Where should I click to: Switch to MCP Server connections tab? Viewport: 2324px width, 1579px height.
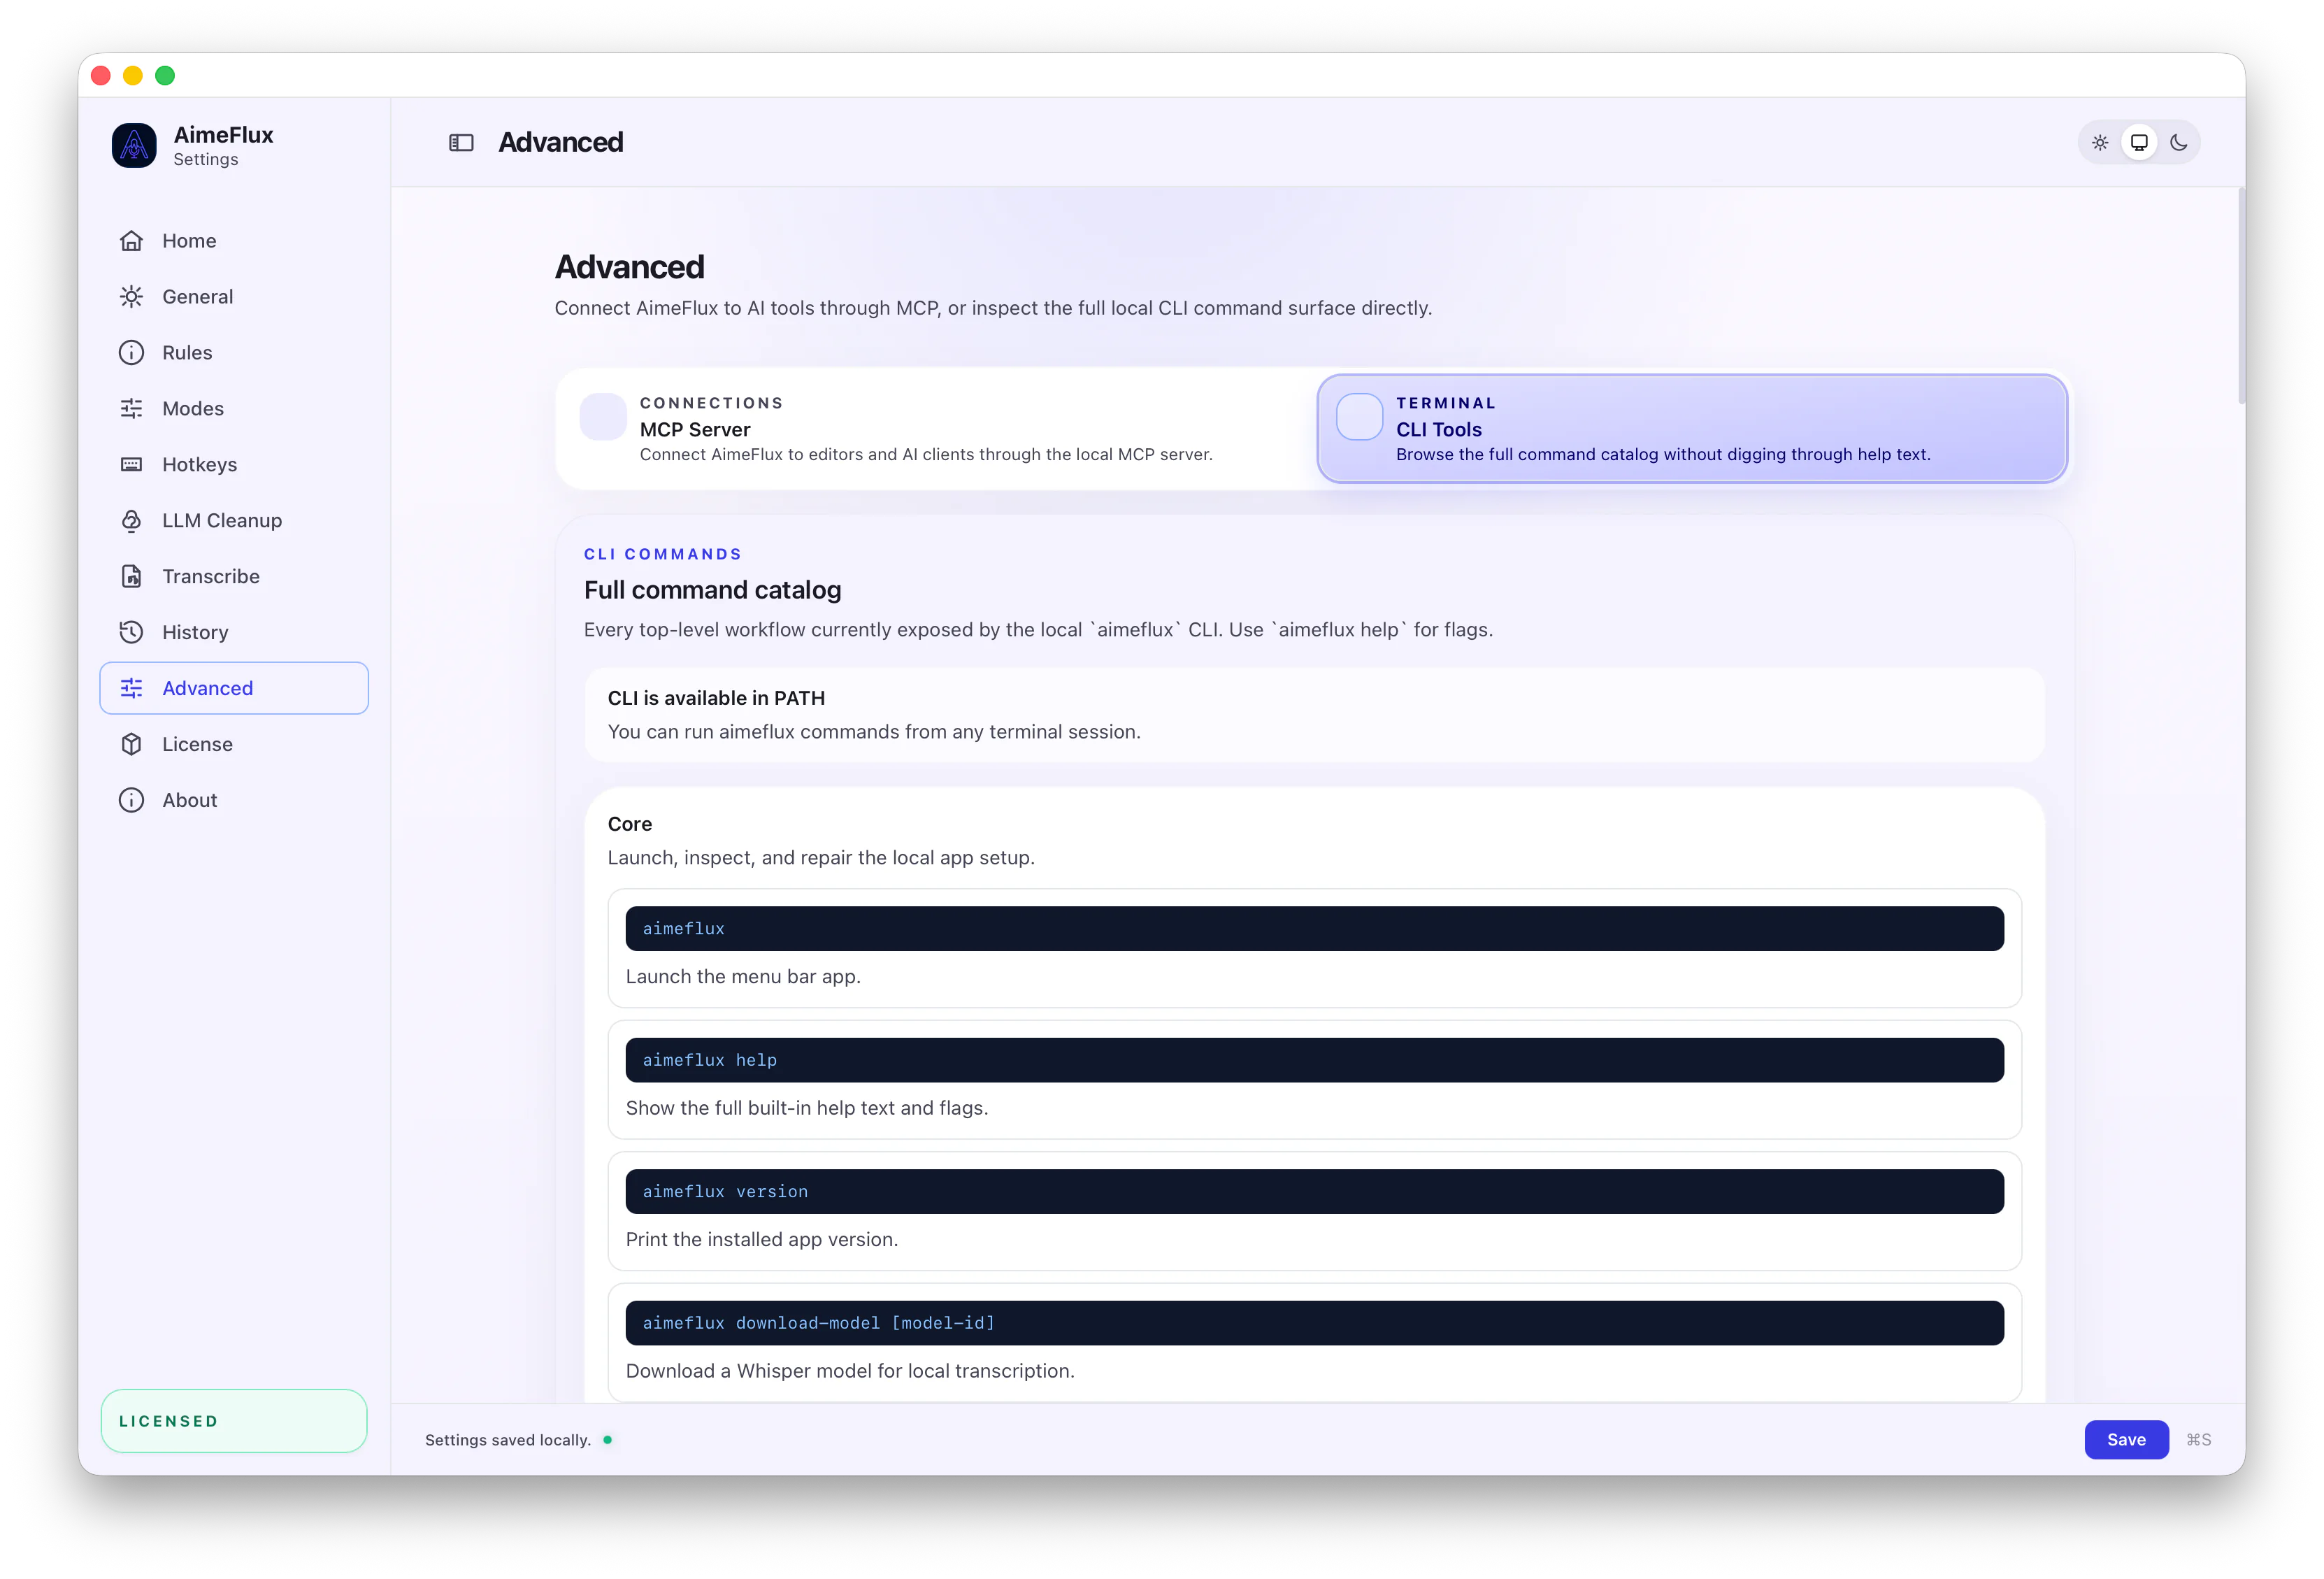(x=936, y=429)
